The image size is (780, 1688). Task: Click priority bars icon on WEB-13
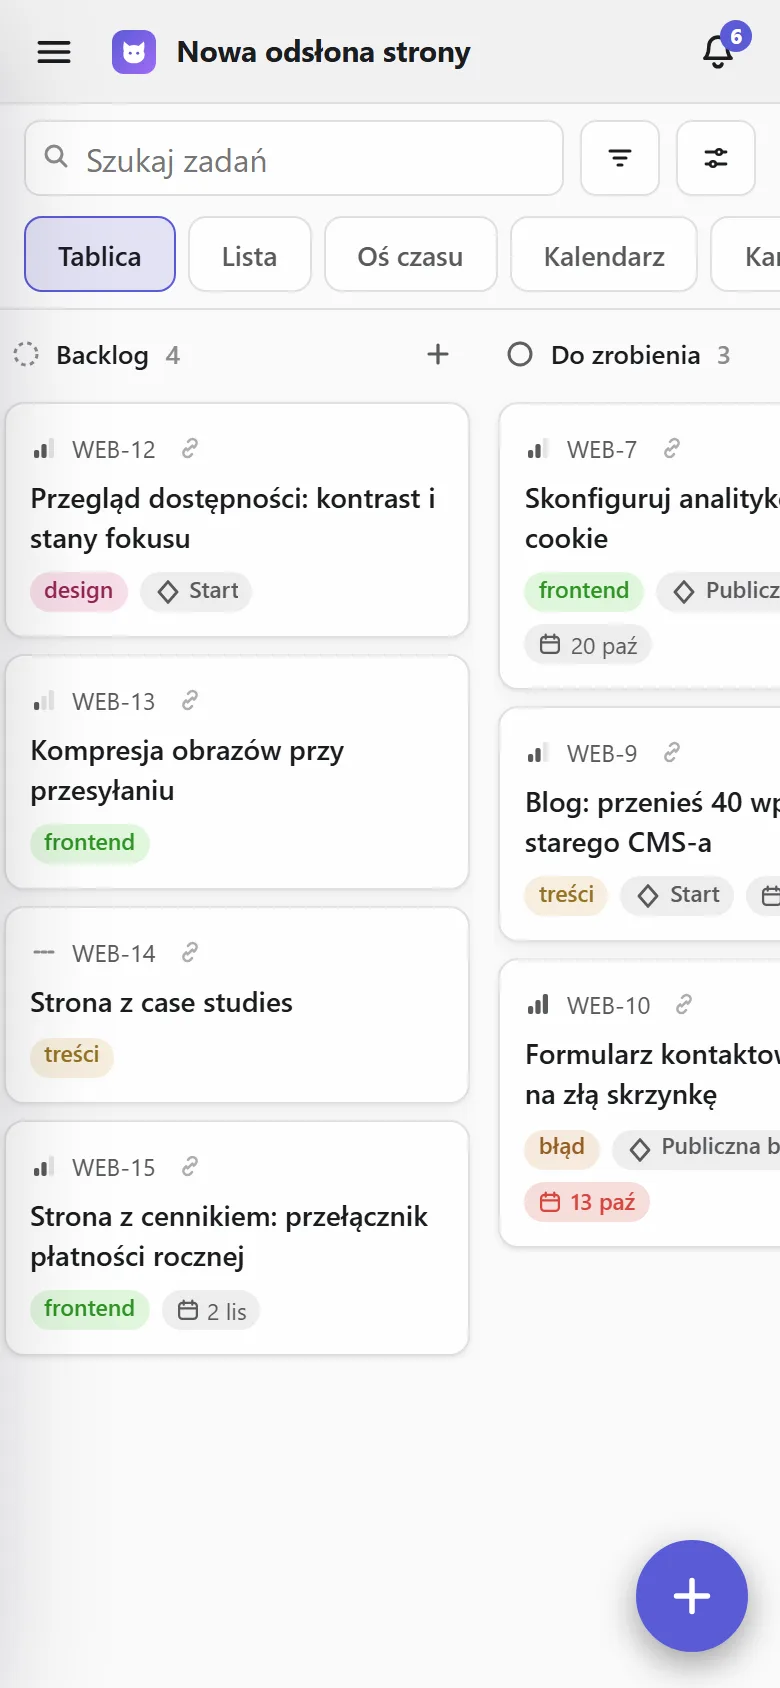pos(43,701)
